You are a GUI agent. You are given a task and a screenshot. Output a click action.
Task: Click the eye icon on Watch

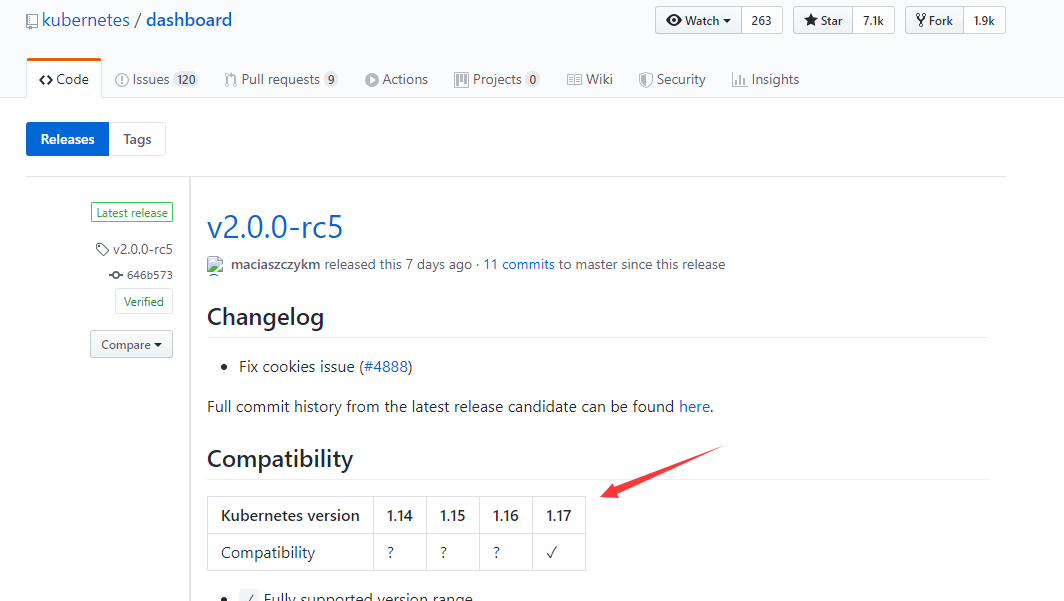[x=673, y=20]
